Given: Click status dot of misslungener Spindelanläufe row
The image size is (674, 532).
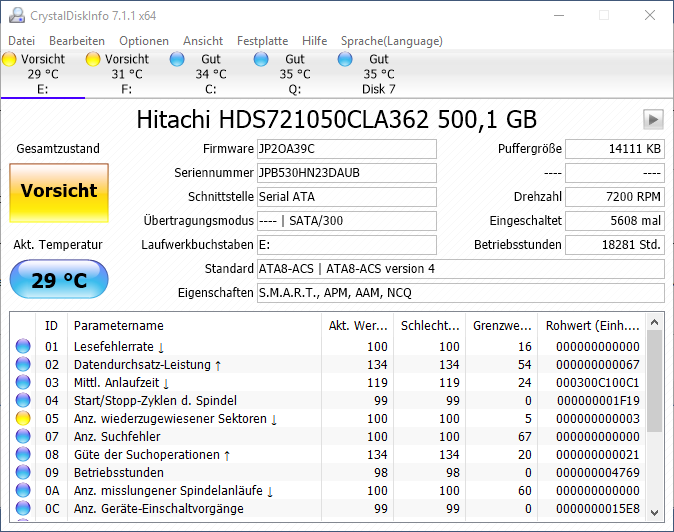Looking at the screenshot, I should (x=23, y=491).
